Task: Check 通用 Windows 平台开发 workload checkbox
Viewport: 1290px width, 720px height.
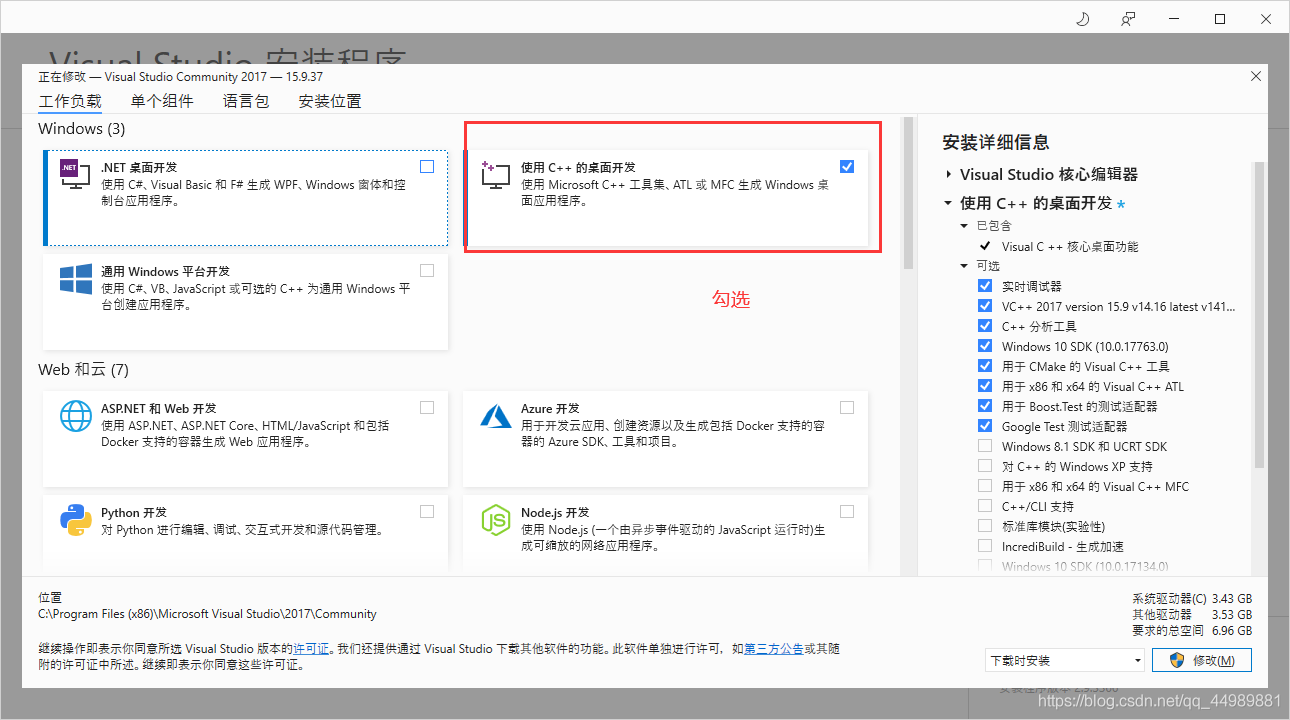Action: (427, 271)
